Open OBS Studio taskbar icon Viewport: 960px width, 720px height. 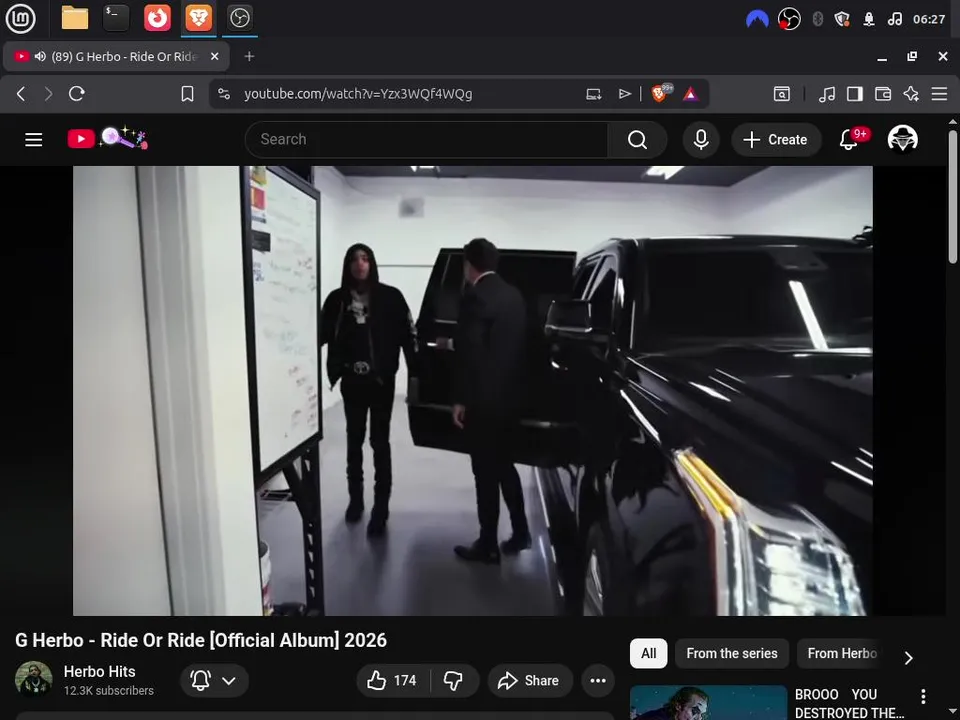pyautogui.click(x=239, y=18)
